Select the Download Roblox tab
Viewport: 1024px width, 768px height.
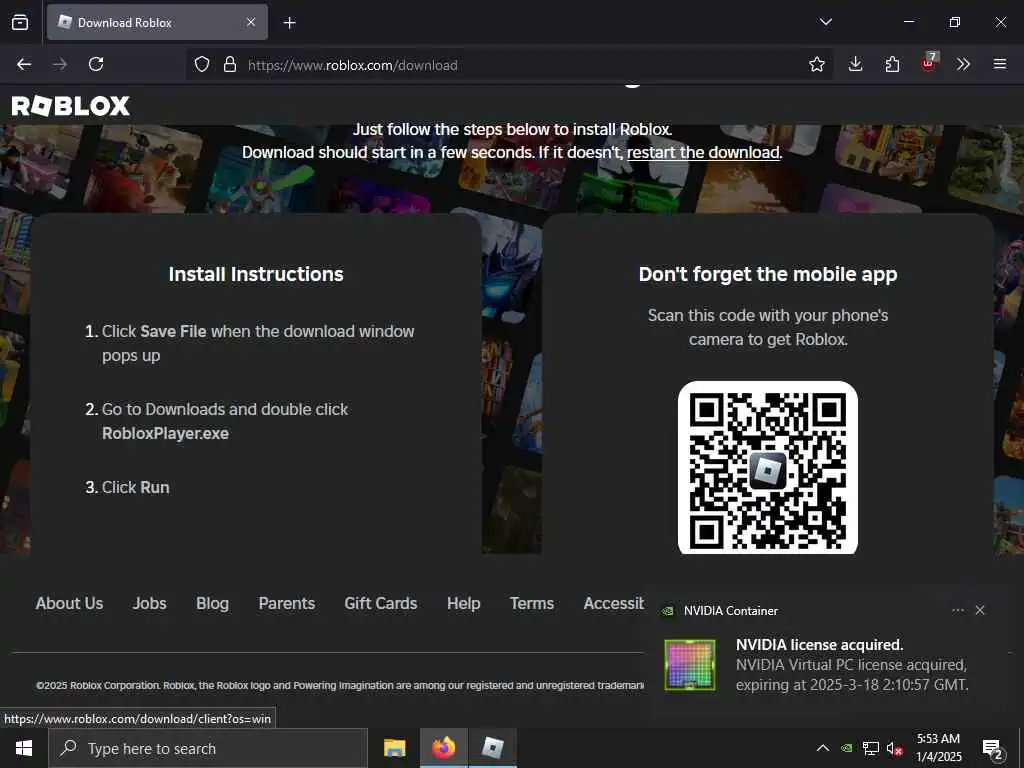click(x=157, y=22)
